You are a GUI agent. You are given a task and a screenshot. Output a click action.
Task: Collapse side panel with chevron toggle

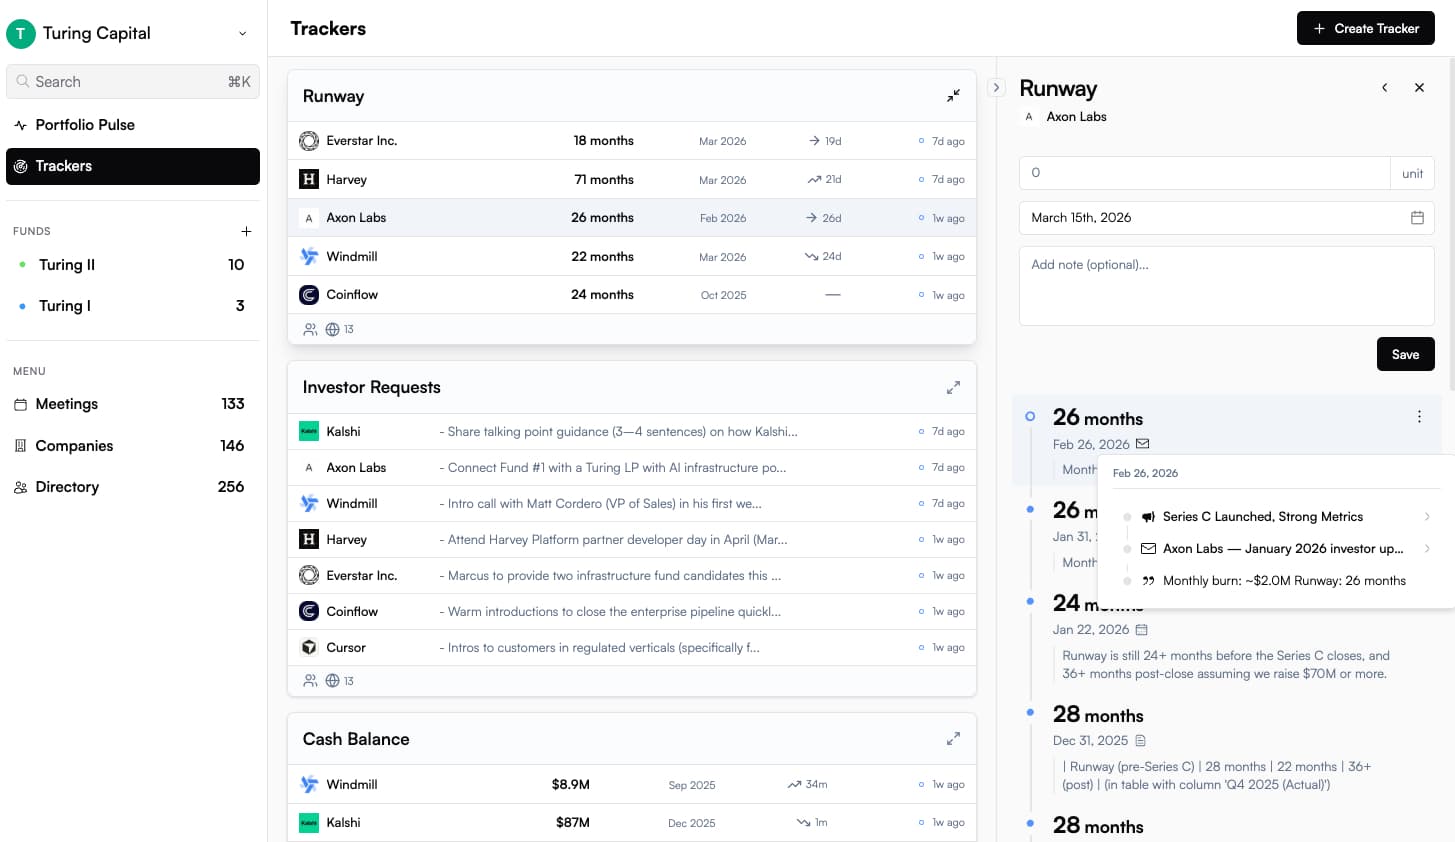coord(996,88)
